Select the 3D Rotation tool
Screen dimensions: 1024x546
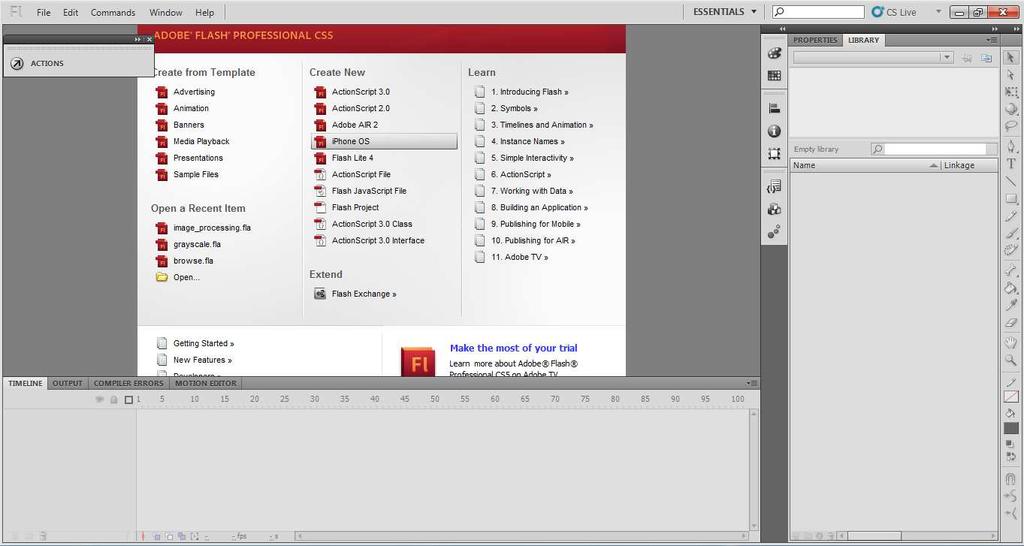click(1011, 109)
